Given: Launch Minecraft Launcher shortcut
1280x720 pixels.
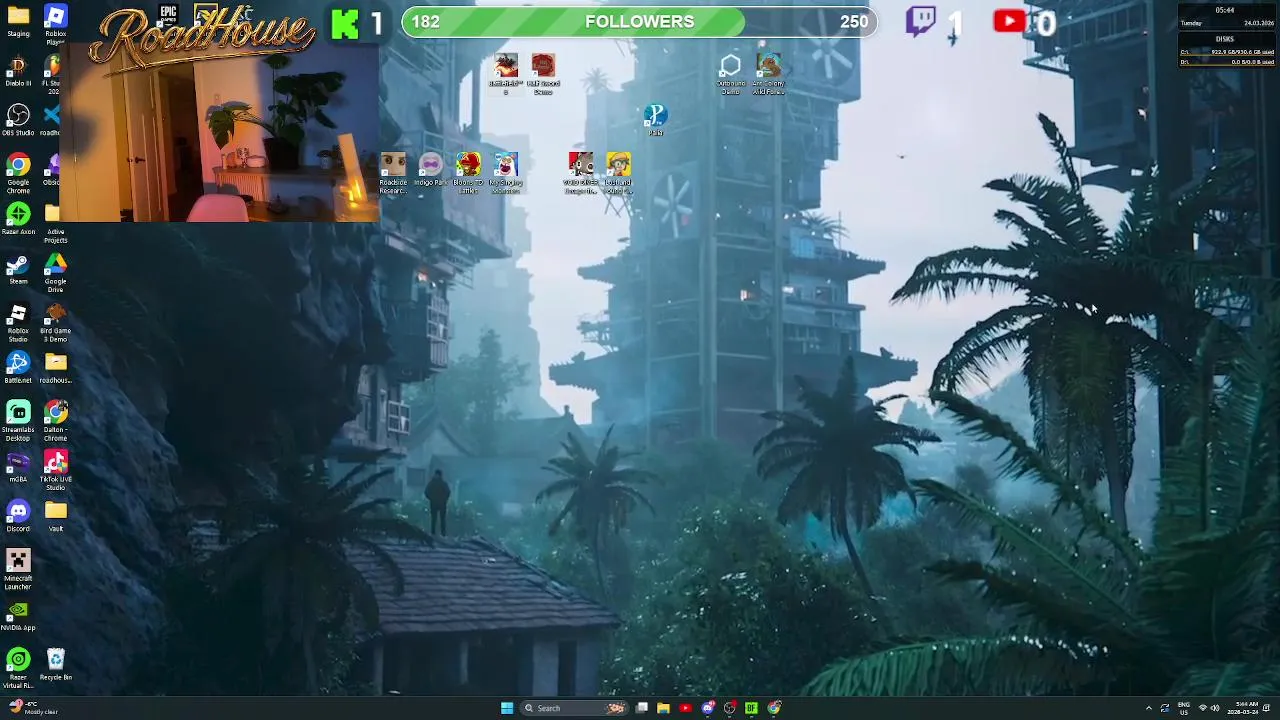Looking at the screenshot, I should 18,570.
